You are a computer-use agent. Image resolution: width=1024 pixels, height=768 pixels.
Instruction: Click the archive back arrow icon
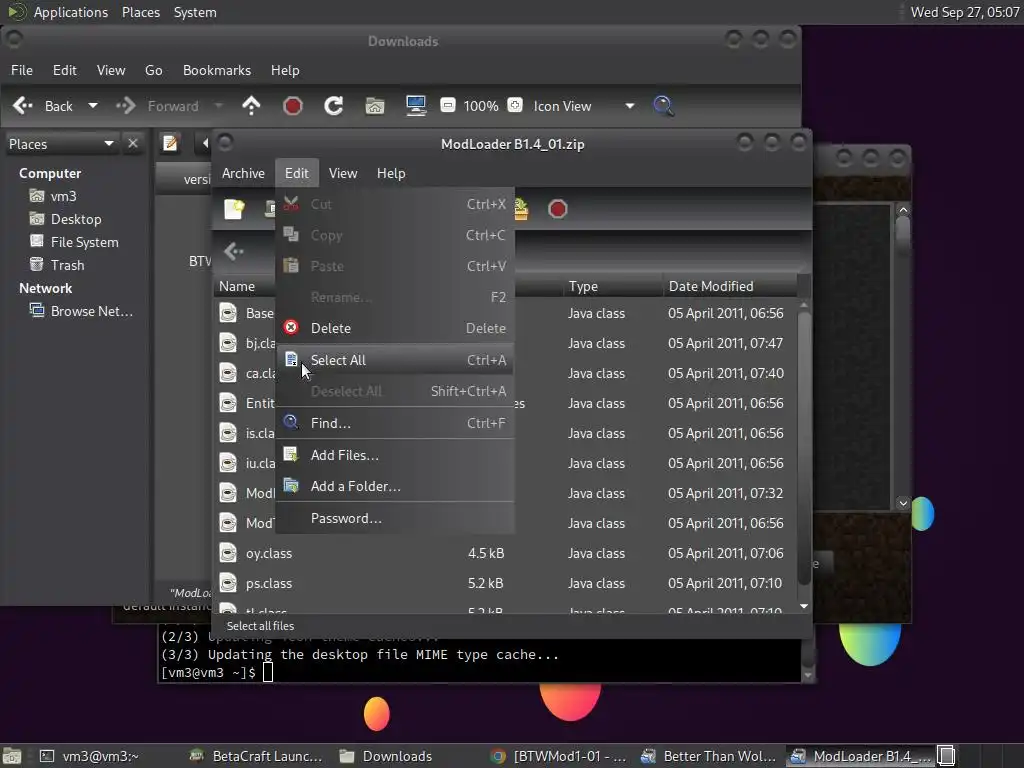click(x=234, y=251)
